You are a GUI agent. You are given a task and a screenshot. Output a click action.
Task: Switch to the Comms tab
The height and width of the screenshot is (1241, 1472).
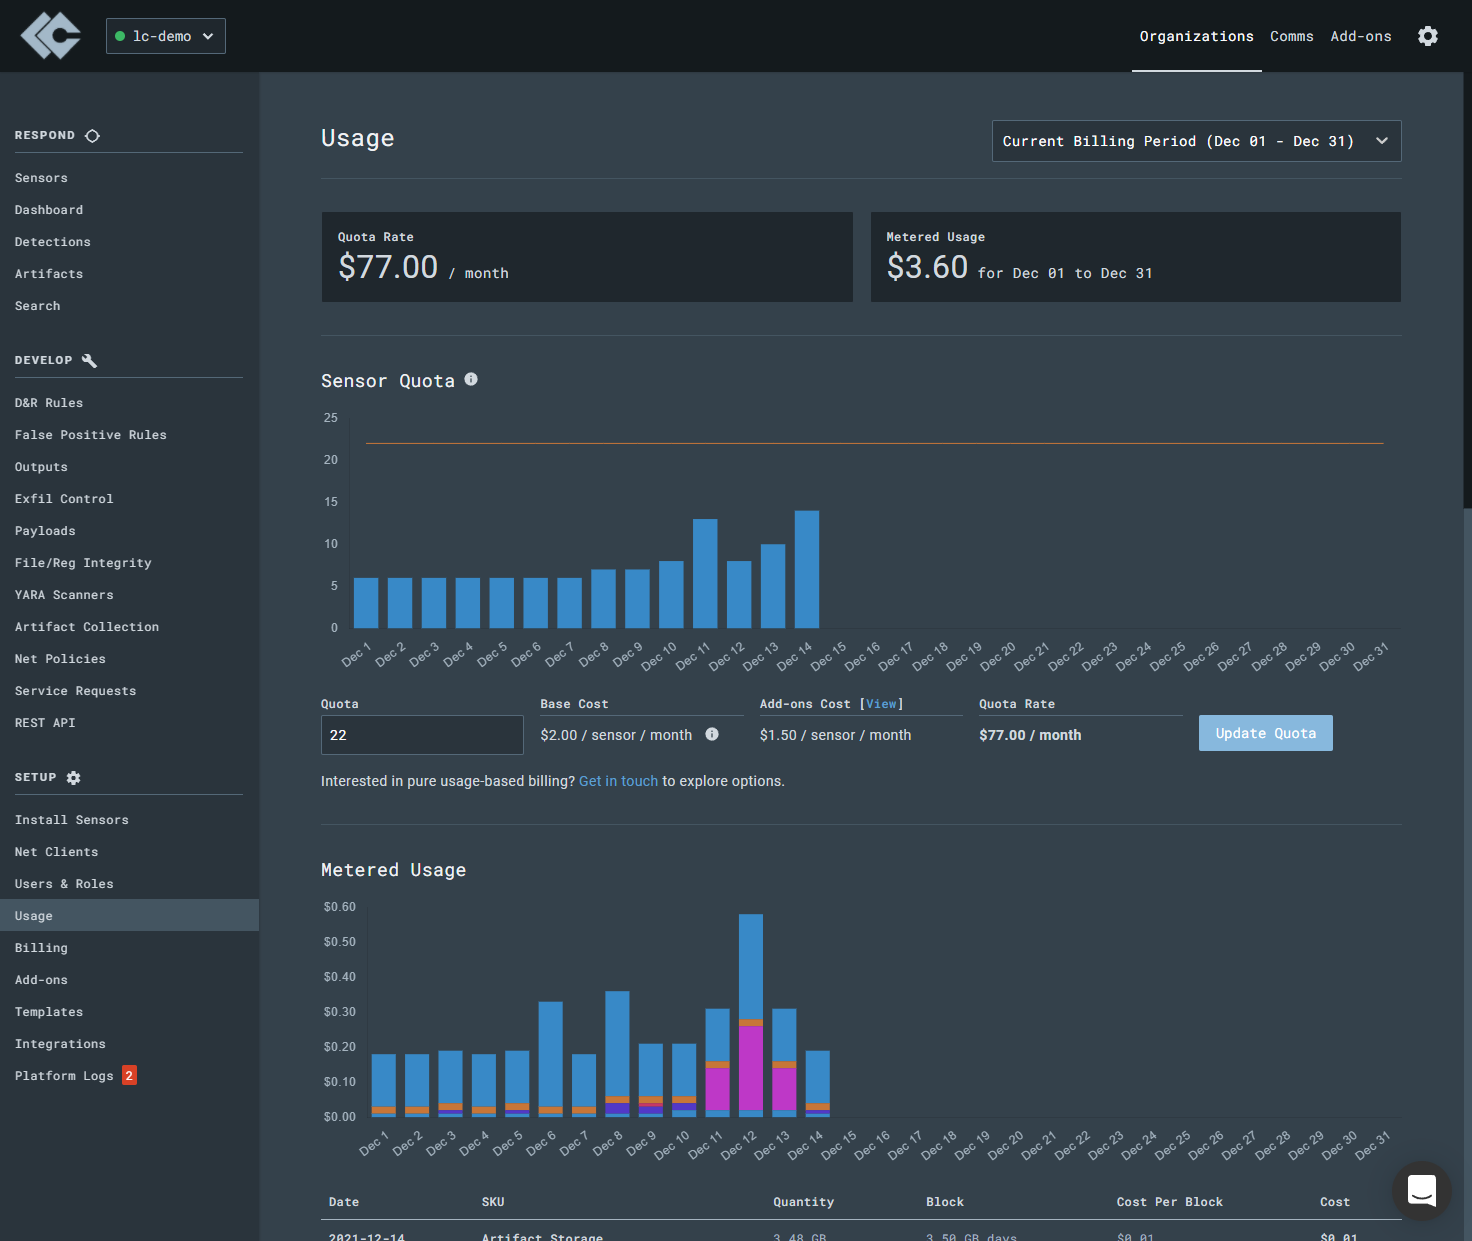[x=1291, y=36]
